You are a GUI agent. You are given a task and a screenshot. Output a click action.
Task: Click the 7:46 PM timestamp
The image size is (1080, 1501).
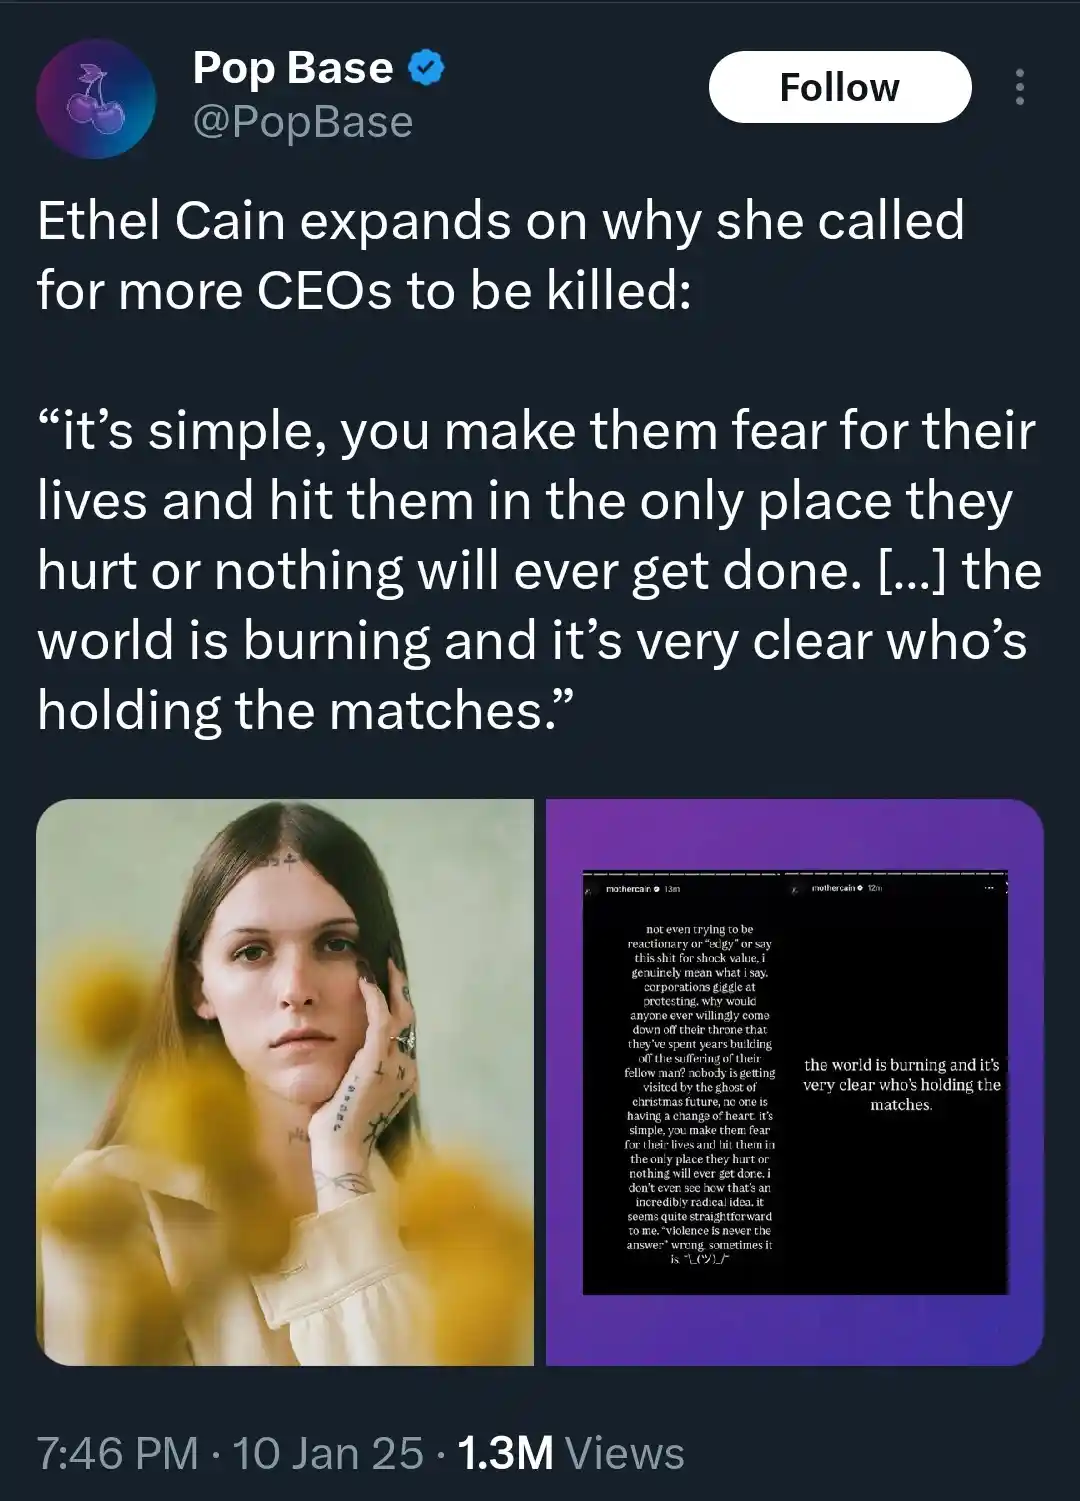coord(116,1453)
